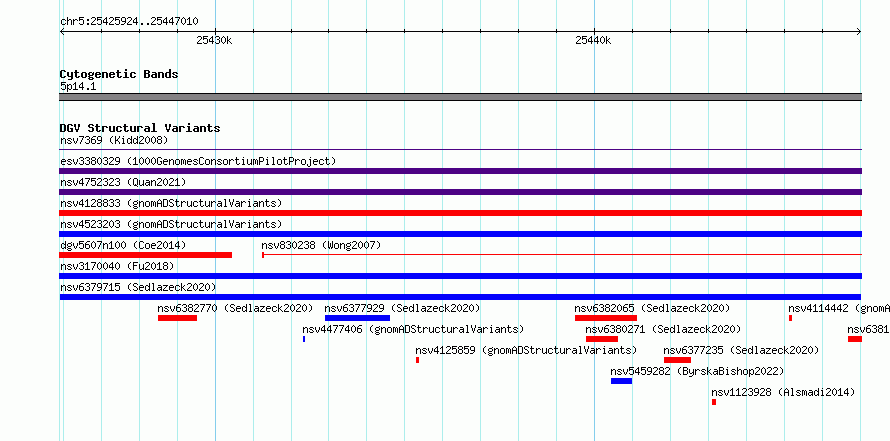The width and height of the screenshot is (890, 441).
Task: Click the 25430k ruler tick label
Action: pos(214,40)
